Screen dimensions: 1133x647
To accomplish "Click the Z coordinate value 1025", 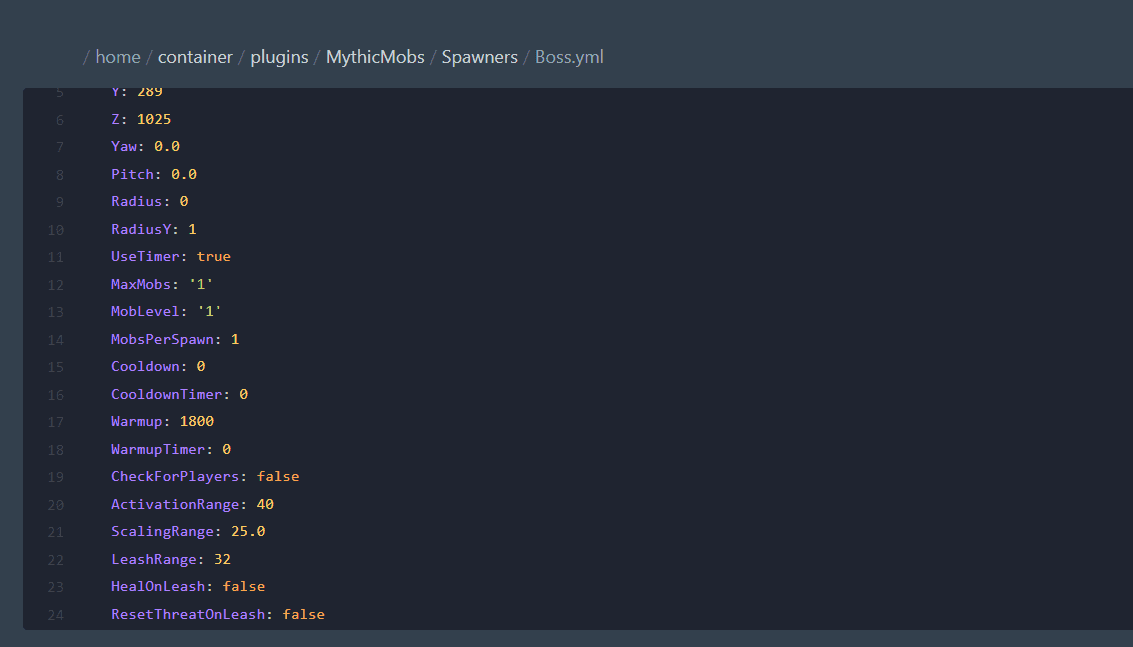I will coord(154,119).
